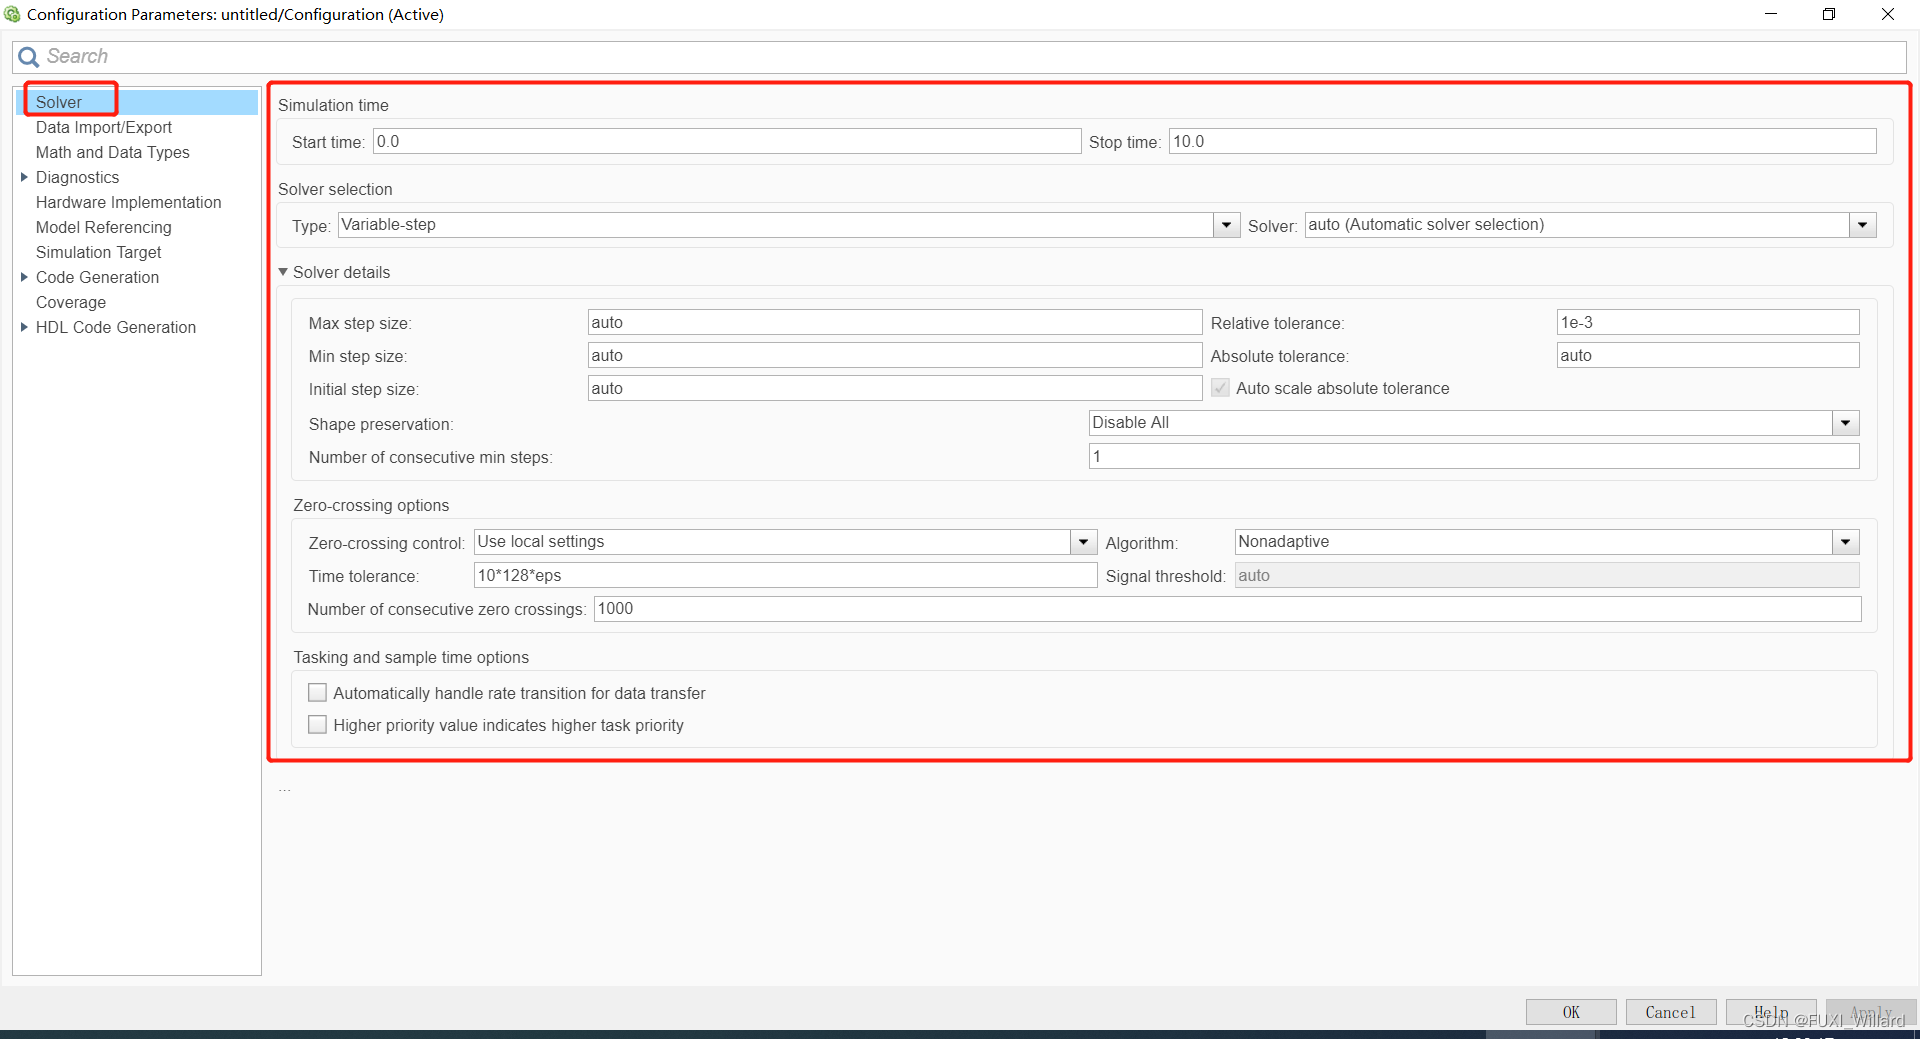Screen dimensions: 1920x1039
Task: Open the zero-crossing Algorithm dropdown
Action: (1846, 542)
